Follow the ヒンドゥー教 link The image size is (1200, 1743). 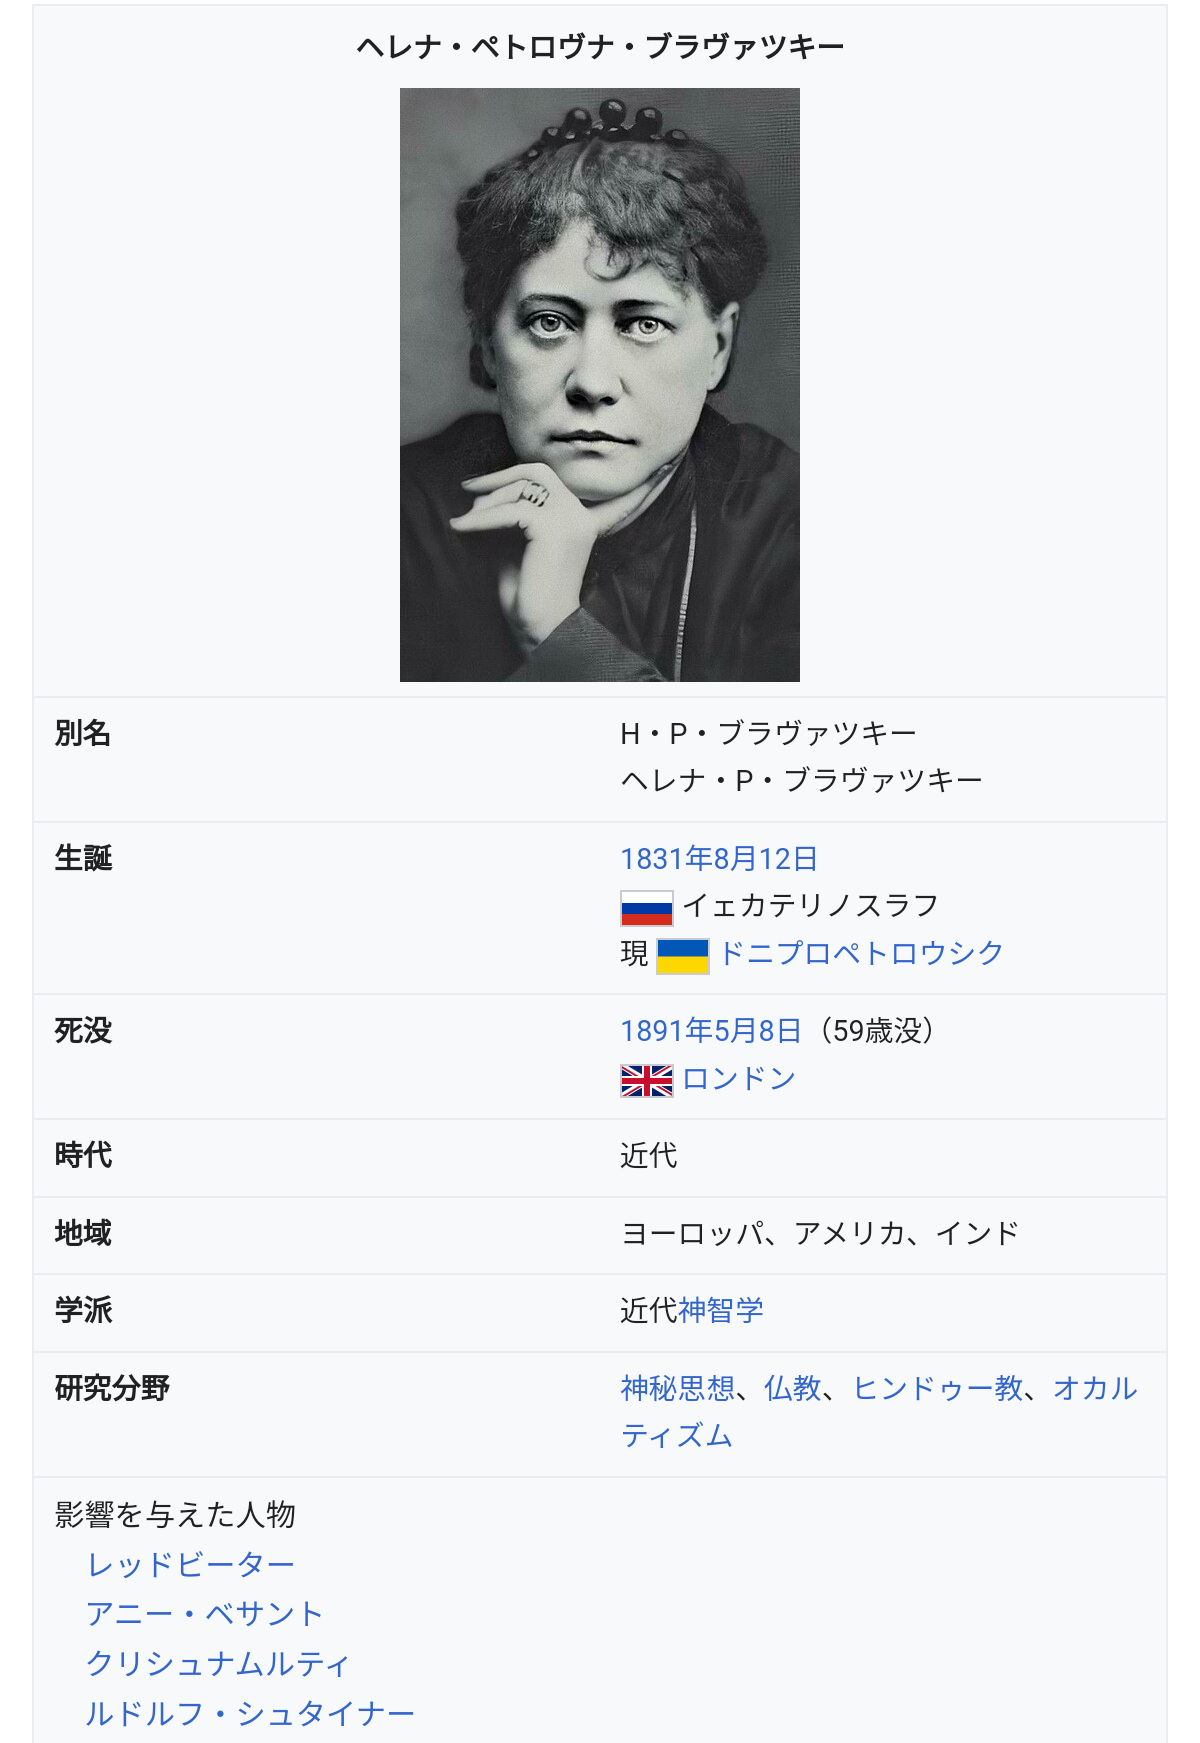coord(938,1388)
